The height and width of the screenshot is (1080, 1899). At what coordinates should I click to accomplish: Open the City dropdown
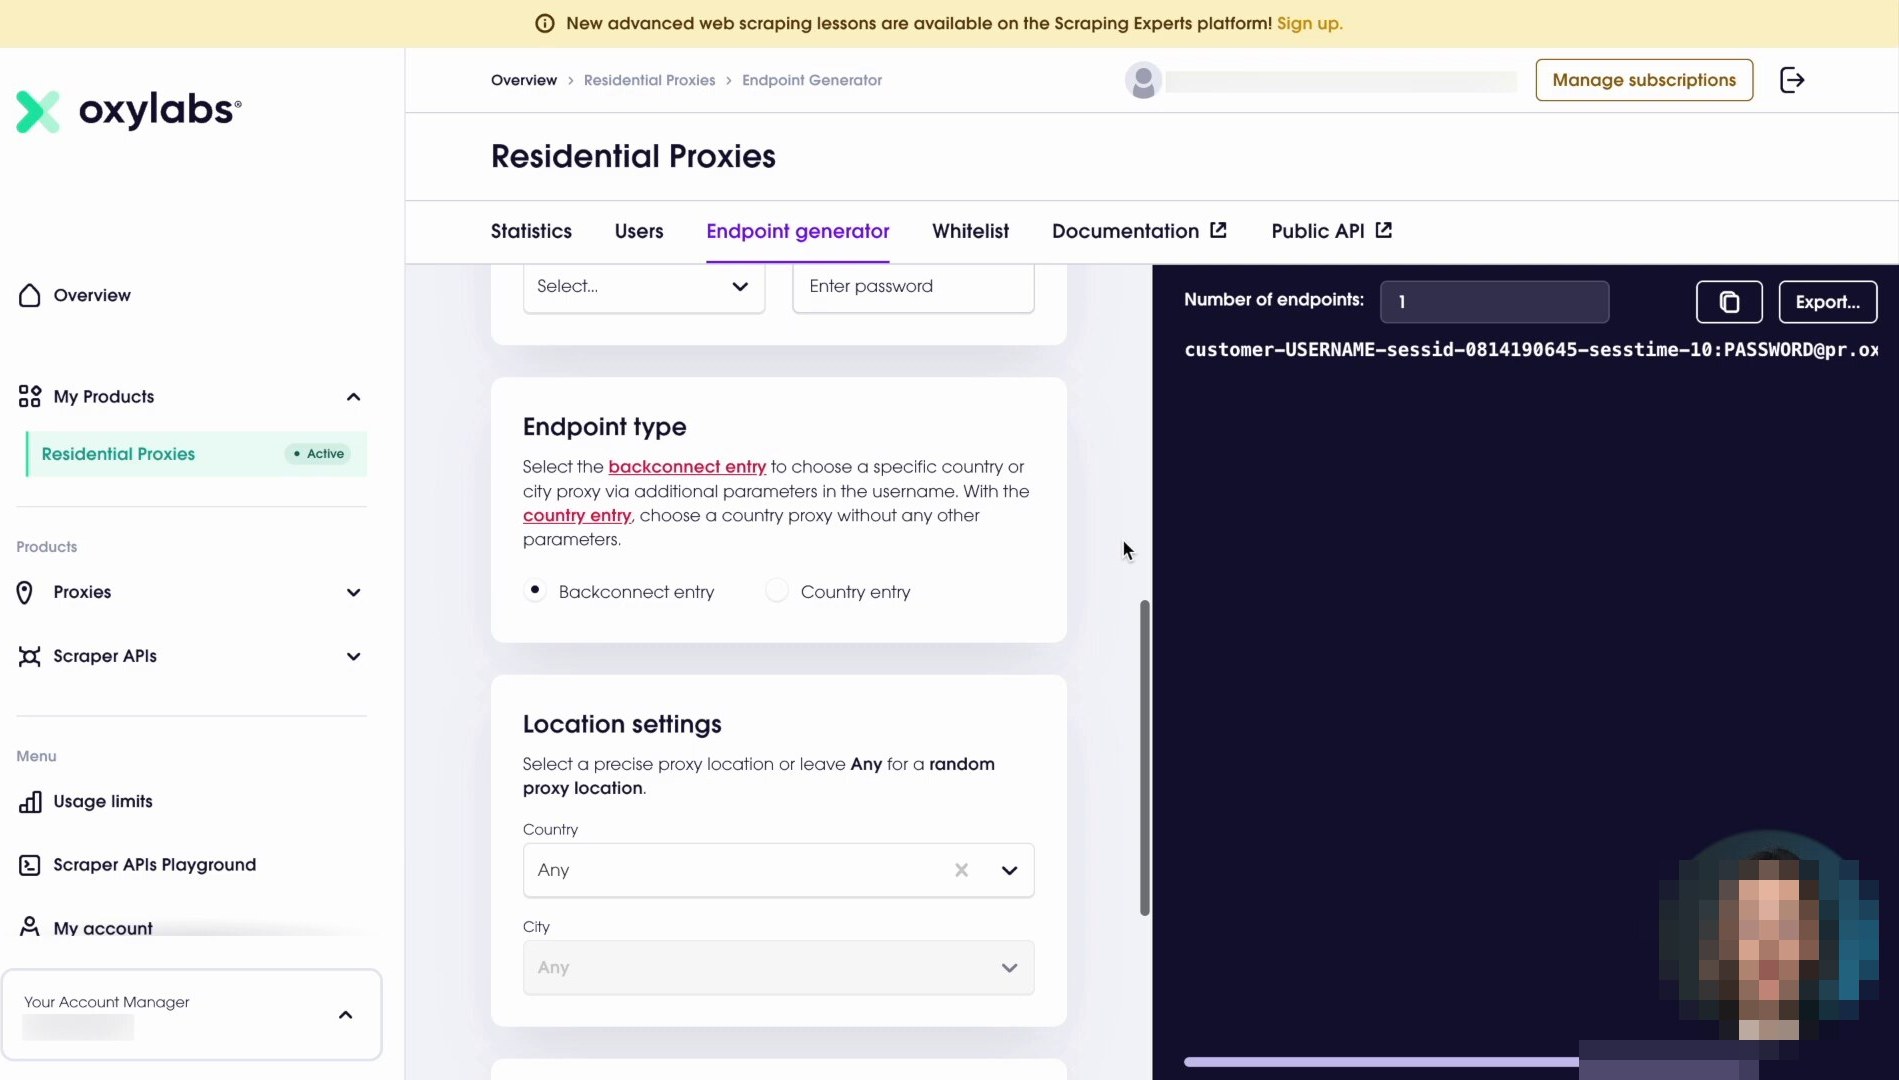778,967
